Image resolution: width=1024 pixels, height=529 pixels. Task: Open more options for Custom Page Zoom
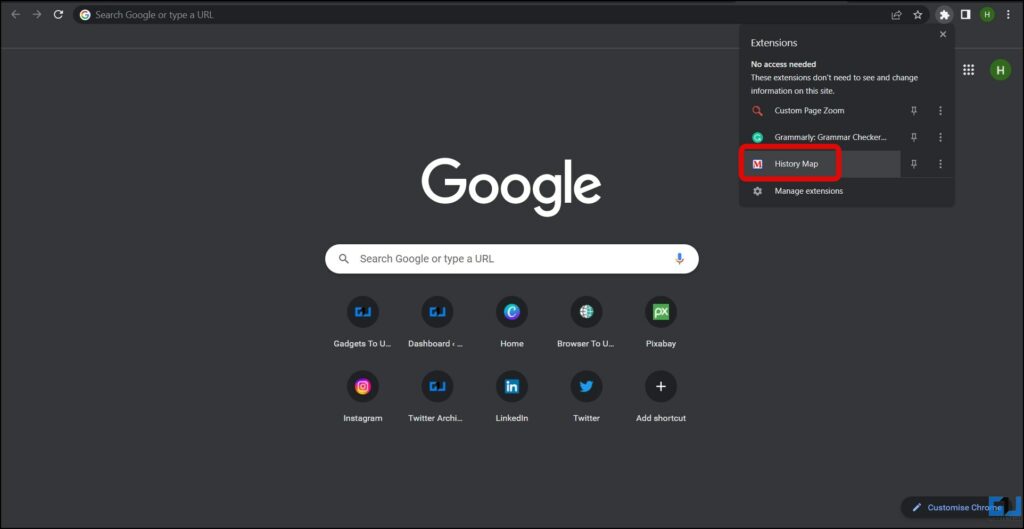tap(940, 111)
